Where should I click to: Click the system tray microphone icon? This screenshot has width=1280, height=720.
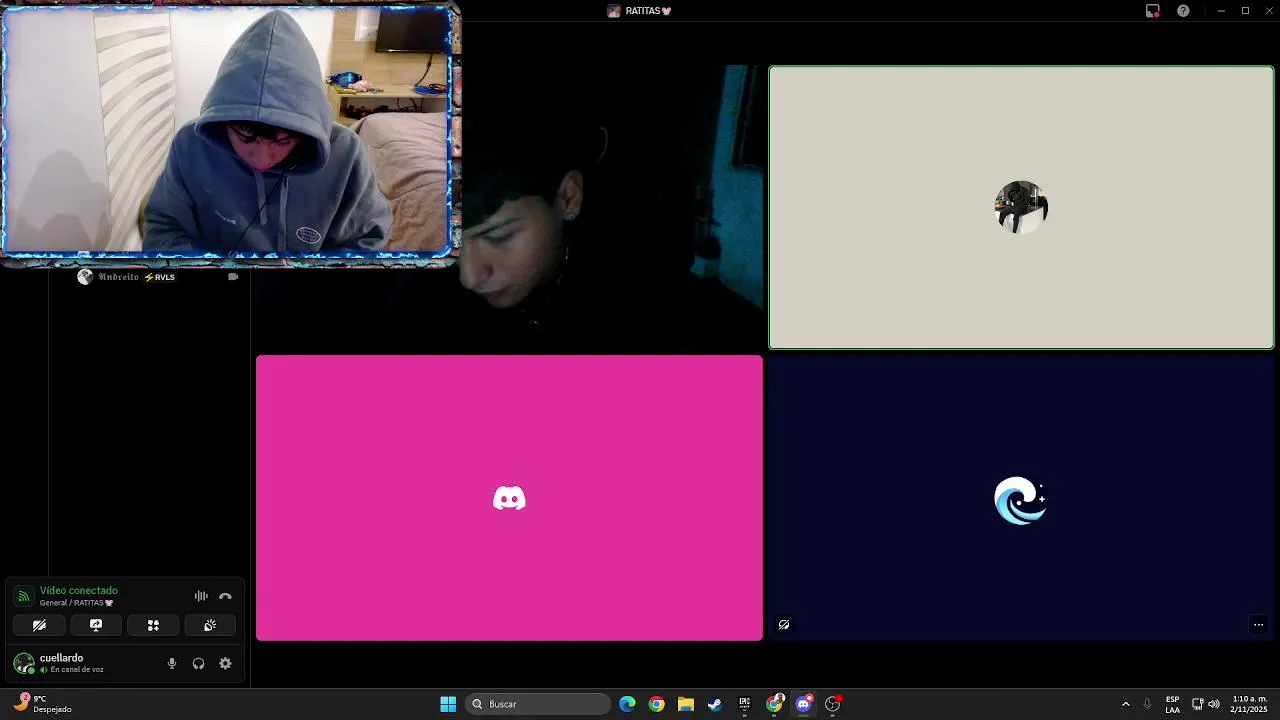(1147, 704)
